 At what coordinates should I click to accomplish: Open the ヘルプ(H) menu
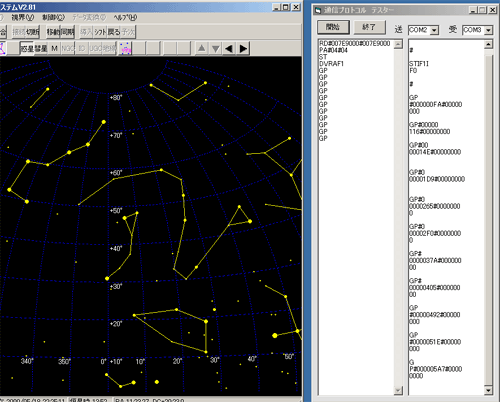coord(125,17)
